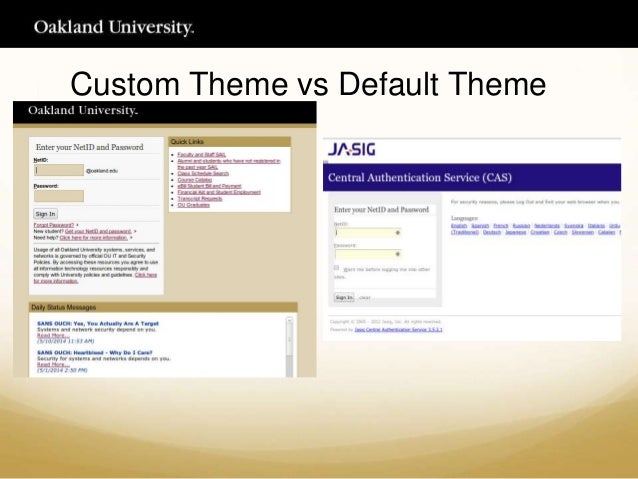The width and height of the screenshot is (638, 479).
Task: Click the Password field in the Oakland custom theme
Action: coord(59,196)
